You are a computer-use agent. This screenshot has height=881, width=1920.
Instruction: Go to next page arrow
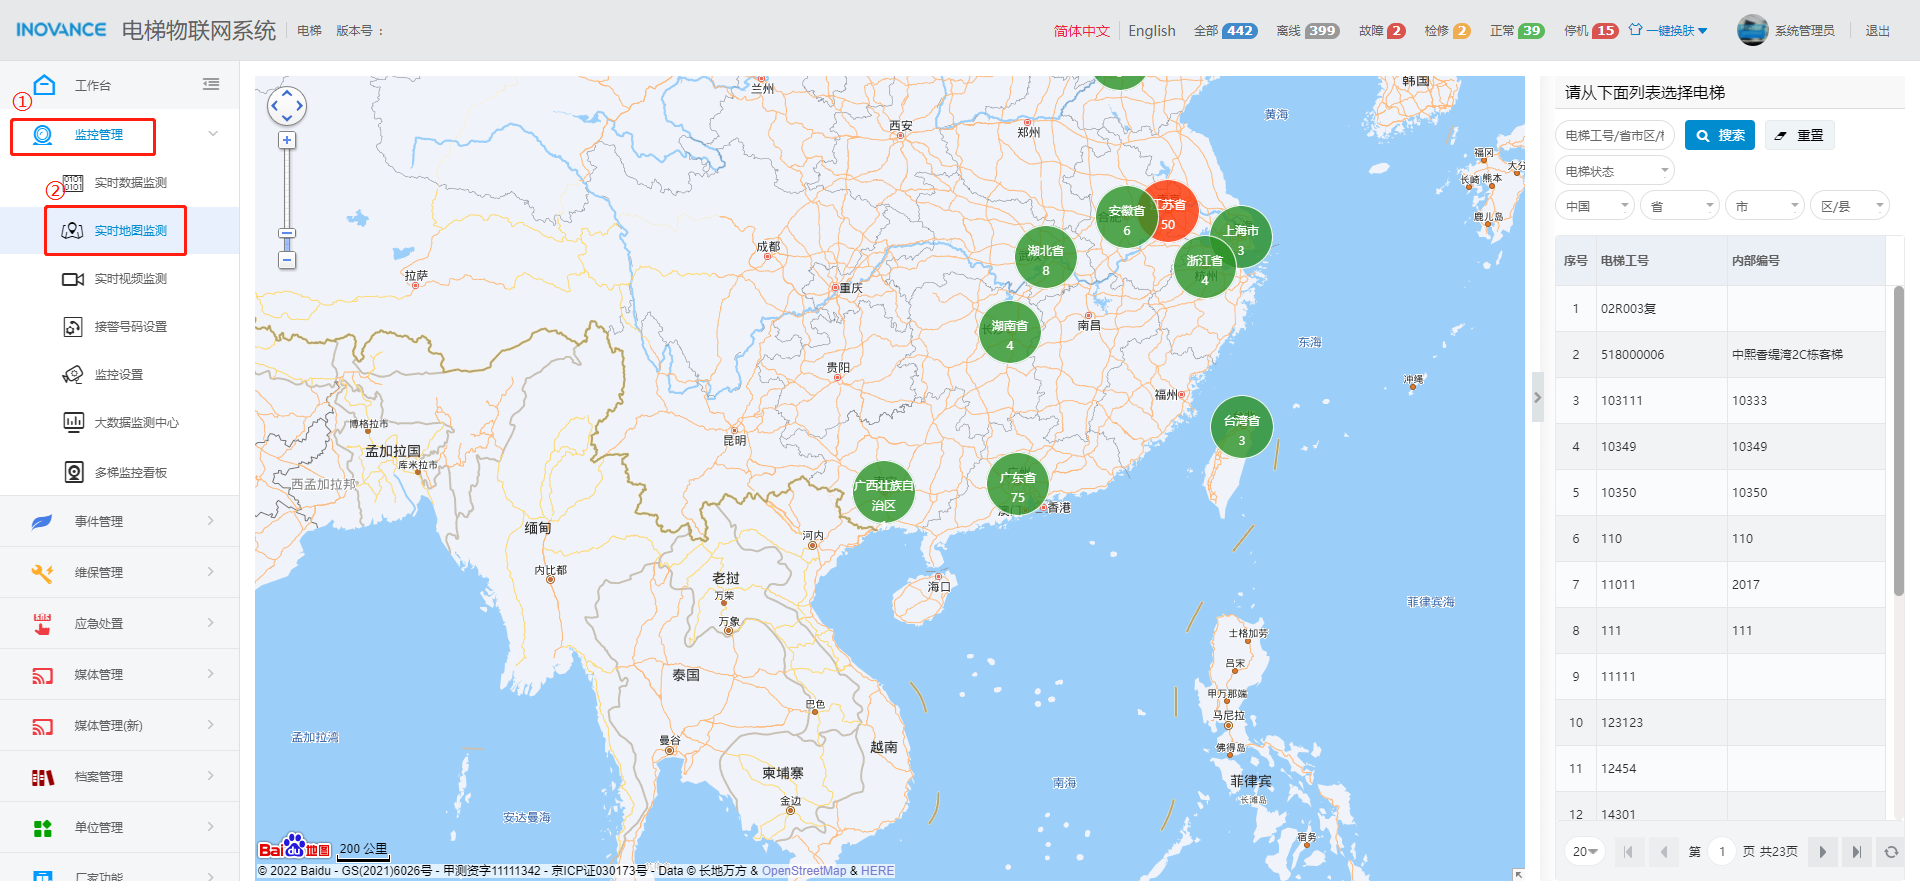pos(1822,852)
